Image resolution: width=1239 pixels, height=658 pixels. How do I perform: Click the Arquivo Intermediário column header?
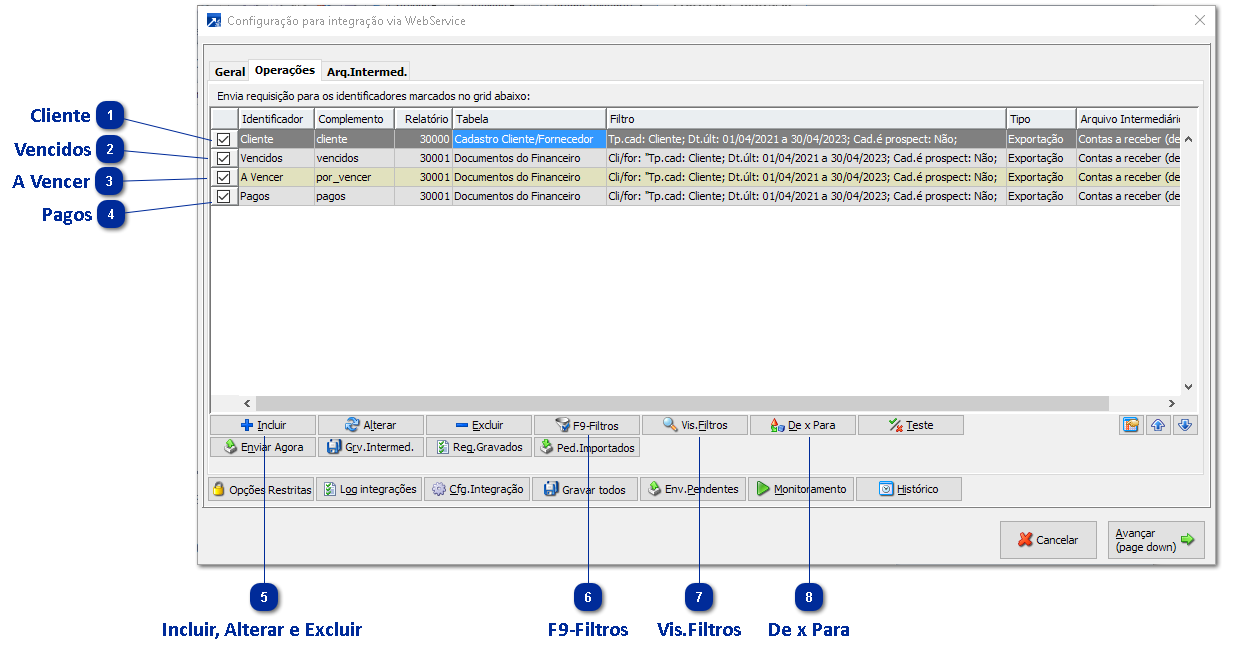pyautogui.click(x=1129, y=119)
